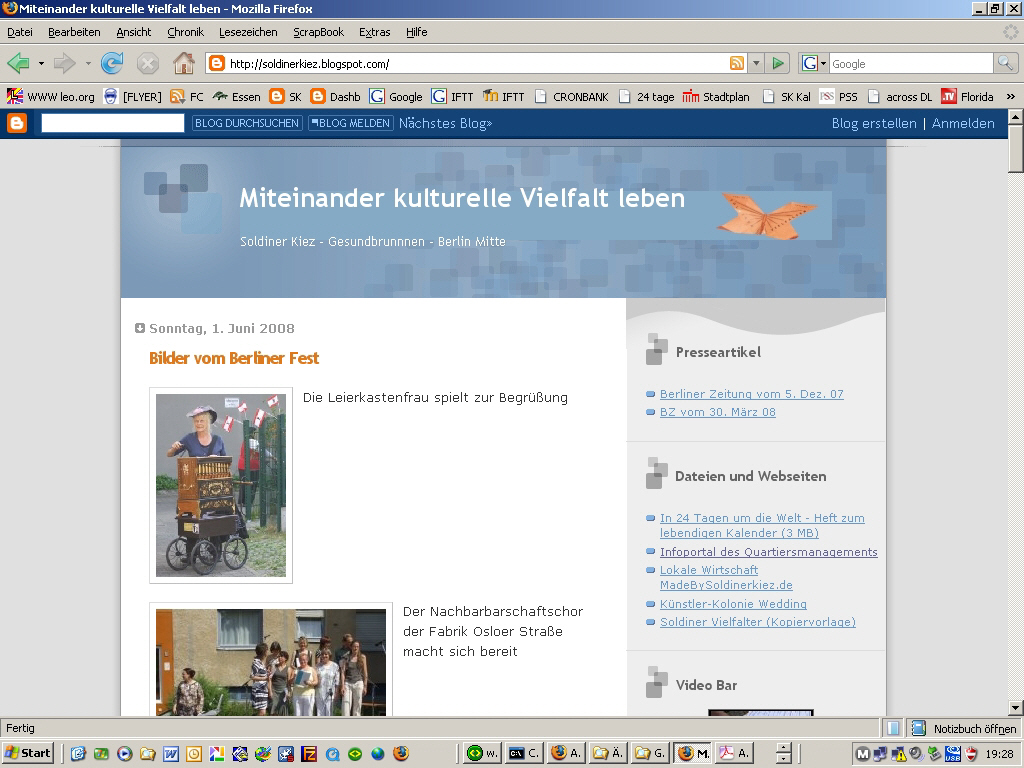Click the Leierkastenfrau photo thumbnail
The height and width of the screenshot is (768, 1024).
click(221, 485)
